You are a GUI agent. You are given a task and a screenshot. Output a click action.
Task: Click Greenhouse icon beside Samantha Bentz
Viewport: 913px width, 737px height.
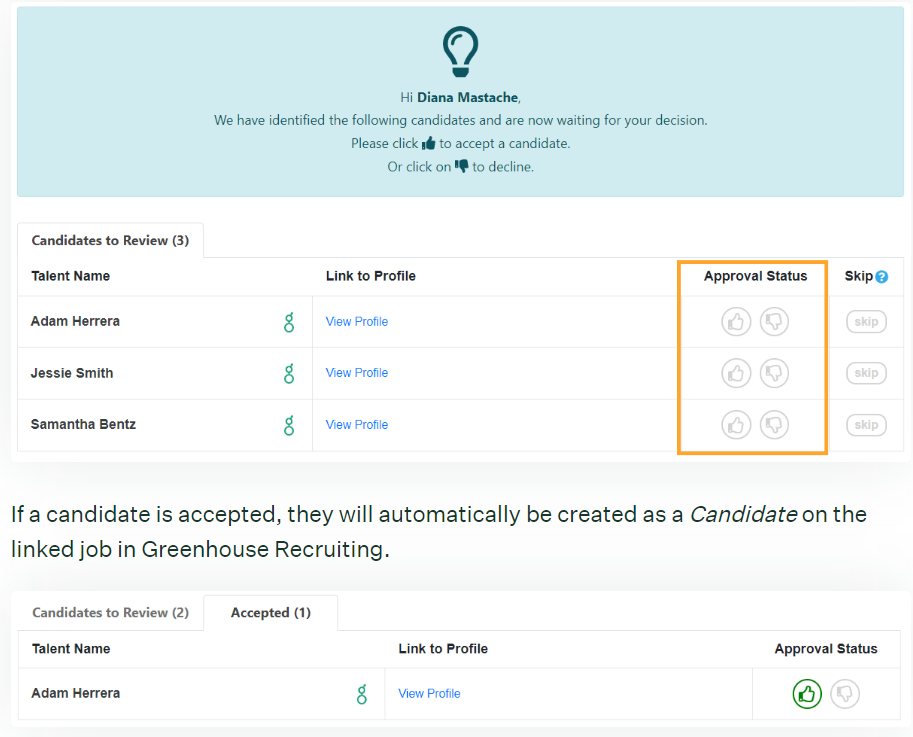(289, 425)
